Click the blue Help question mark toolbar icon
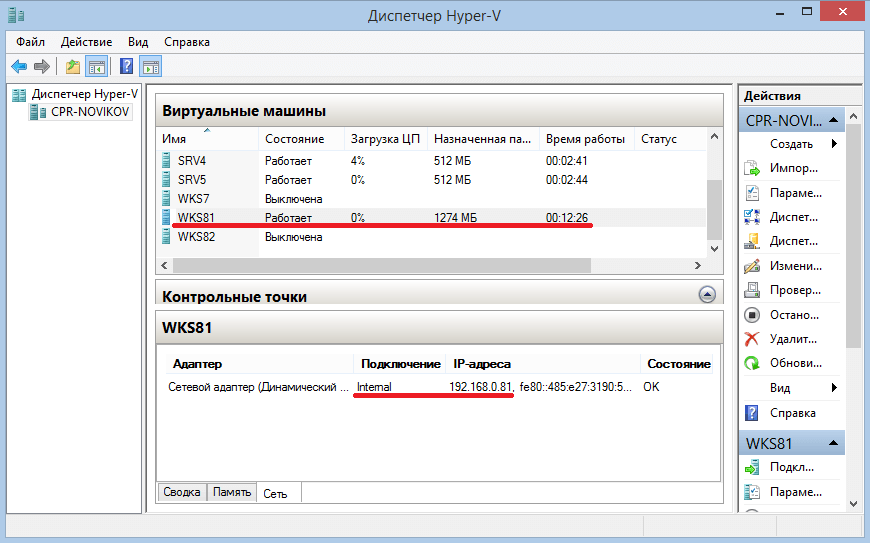Screen dimensions: 870x543 [x=127, y=67]
